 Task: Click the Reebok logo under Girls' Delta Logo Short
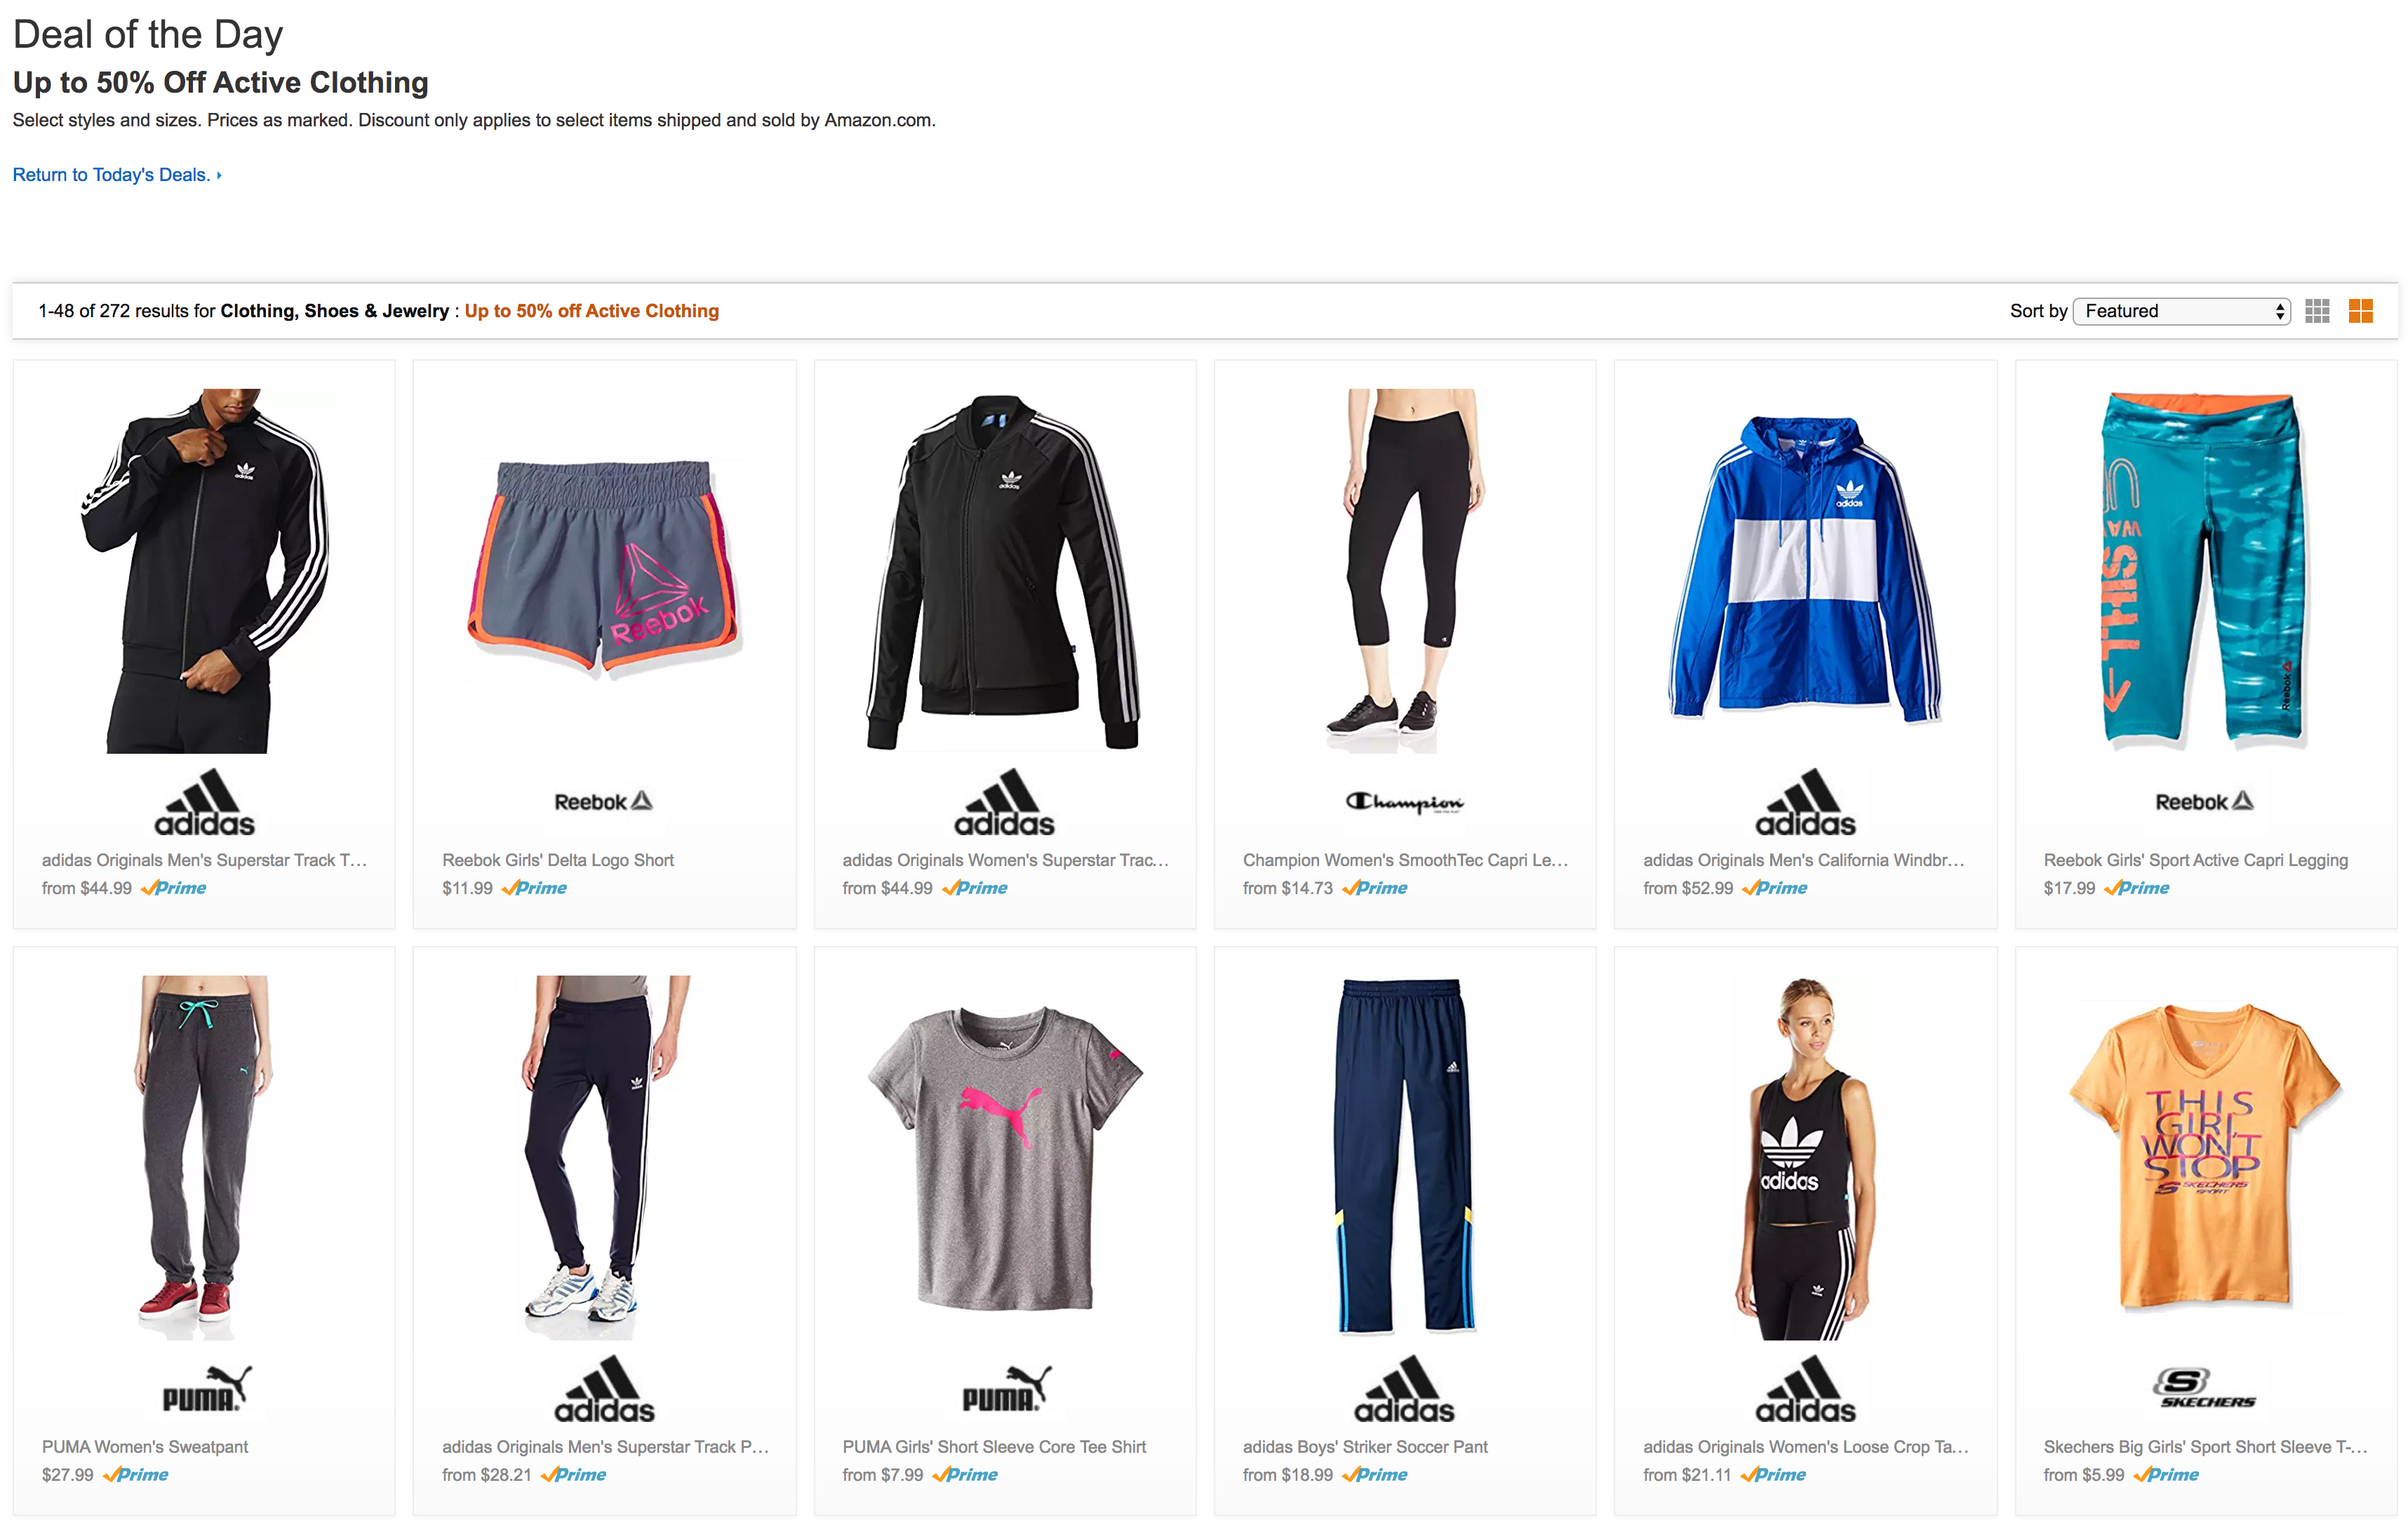(604, 801)
